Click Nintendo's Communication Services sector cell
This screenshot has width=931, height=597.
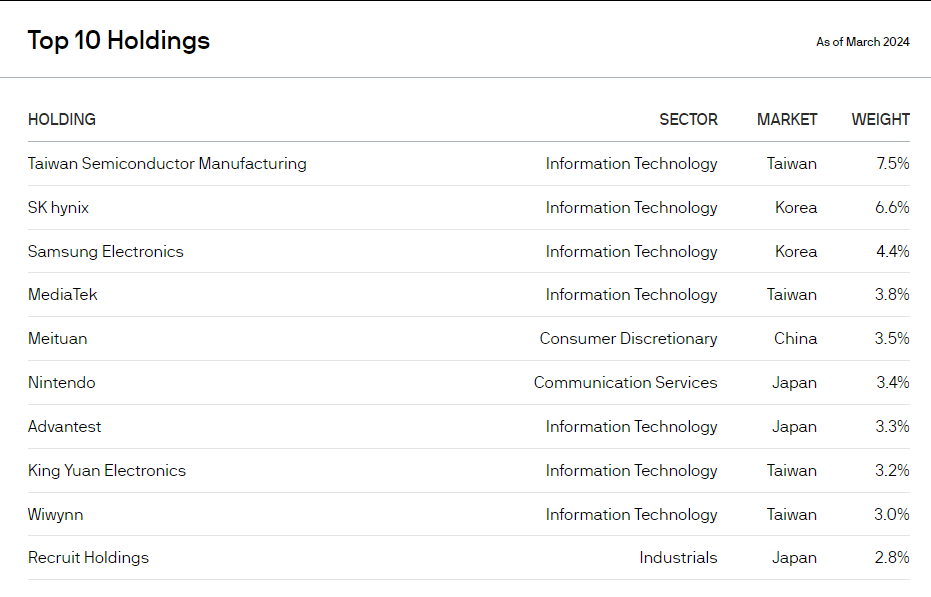click(625, 383)
